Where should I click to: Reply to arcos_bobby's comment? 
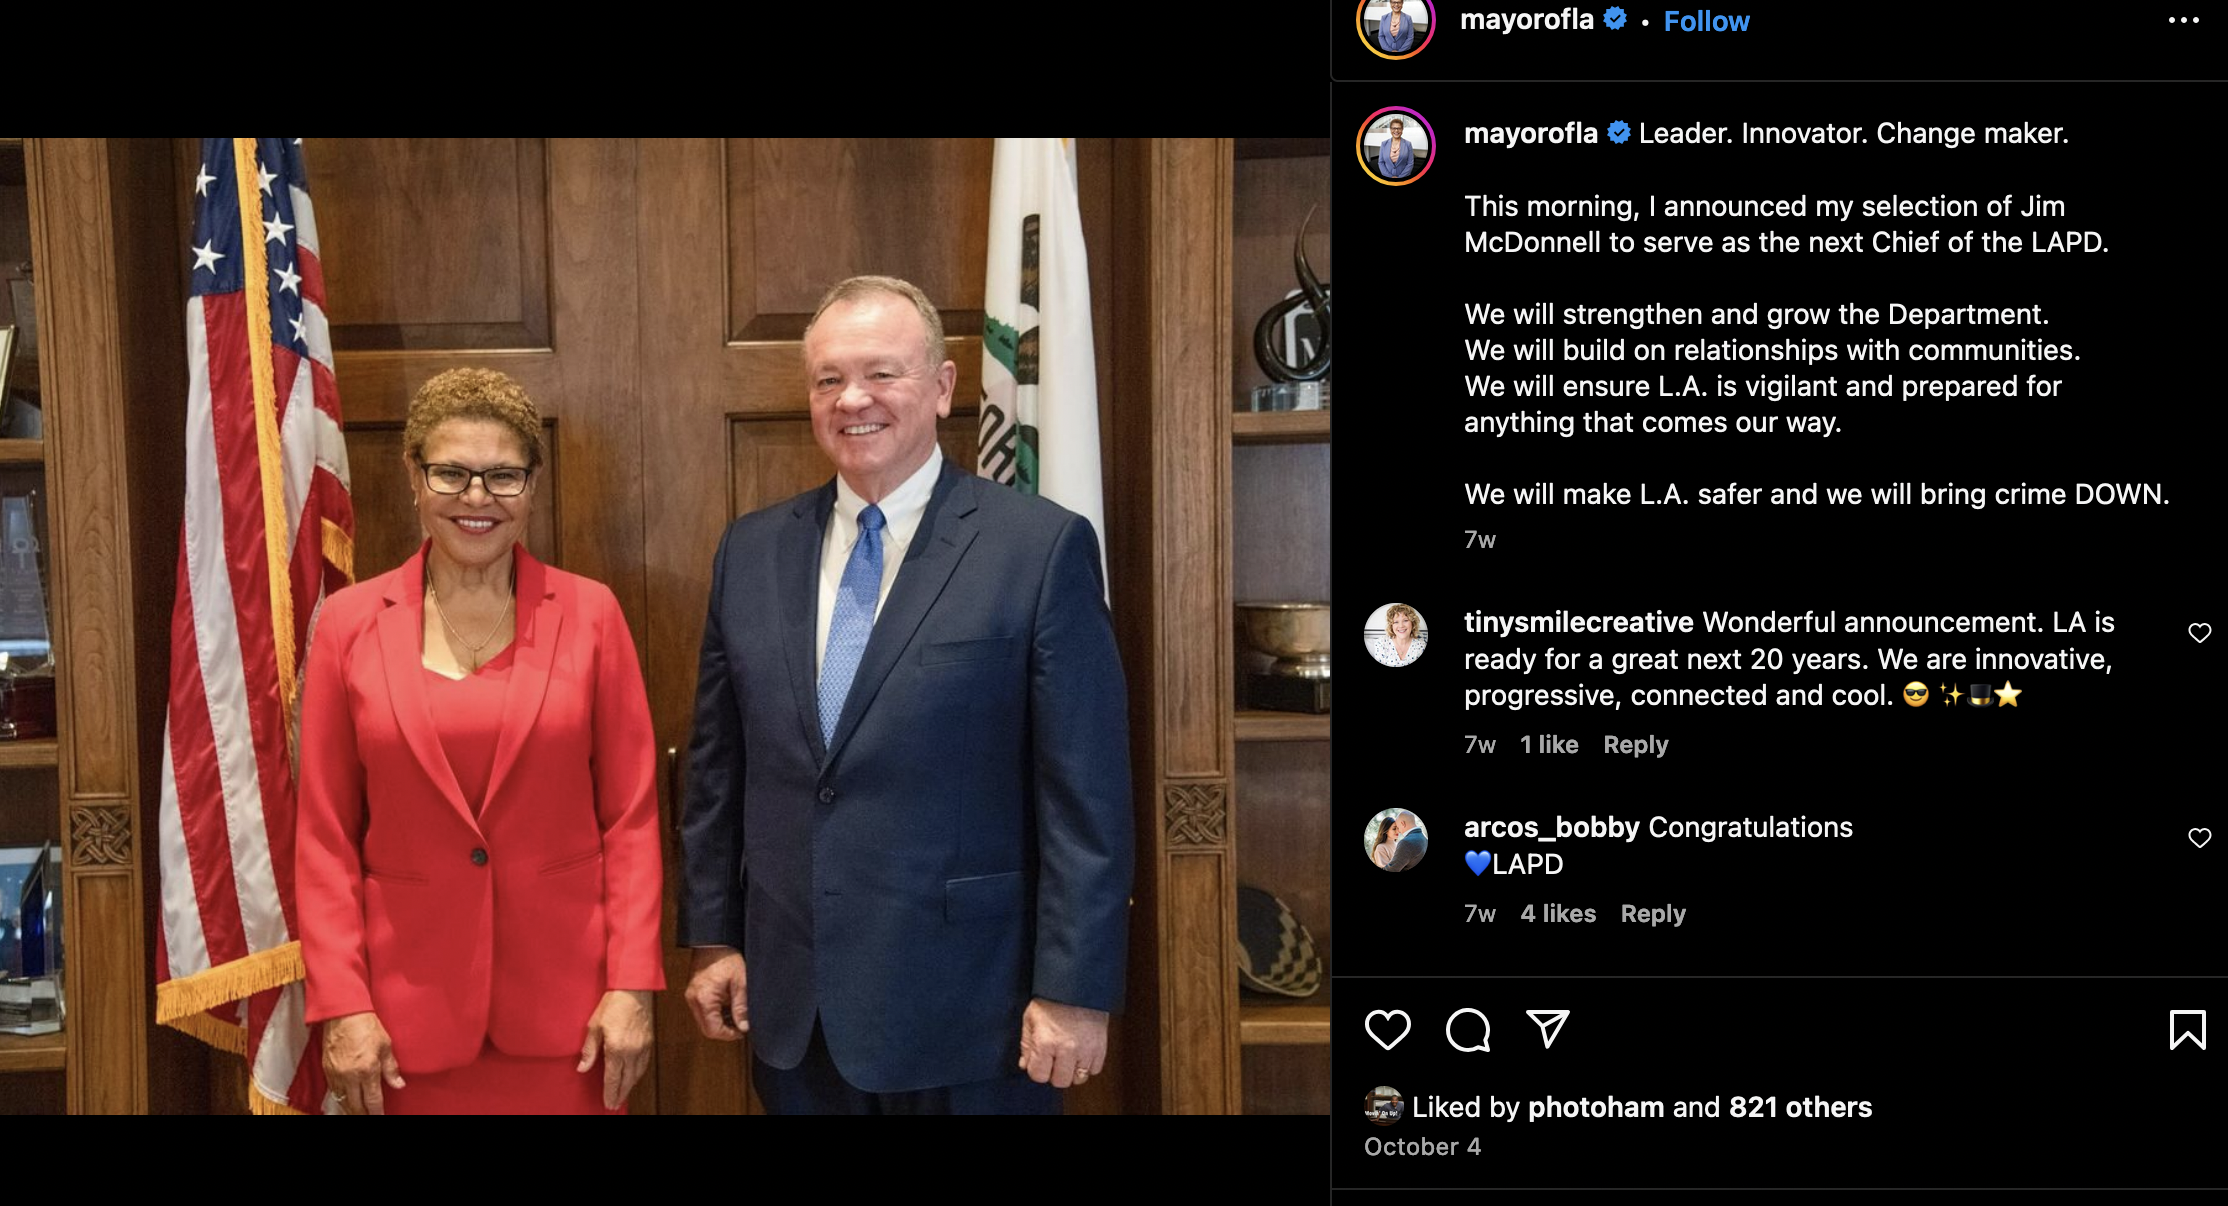[1652, 914]
